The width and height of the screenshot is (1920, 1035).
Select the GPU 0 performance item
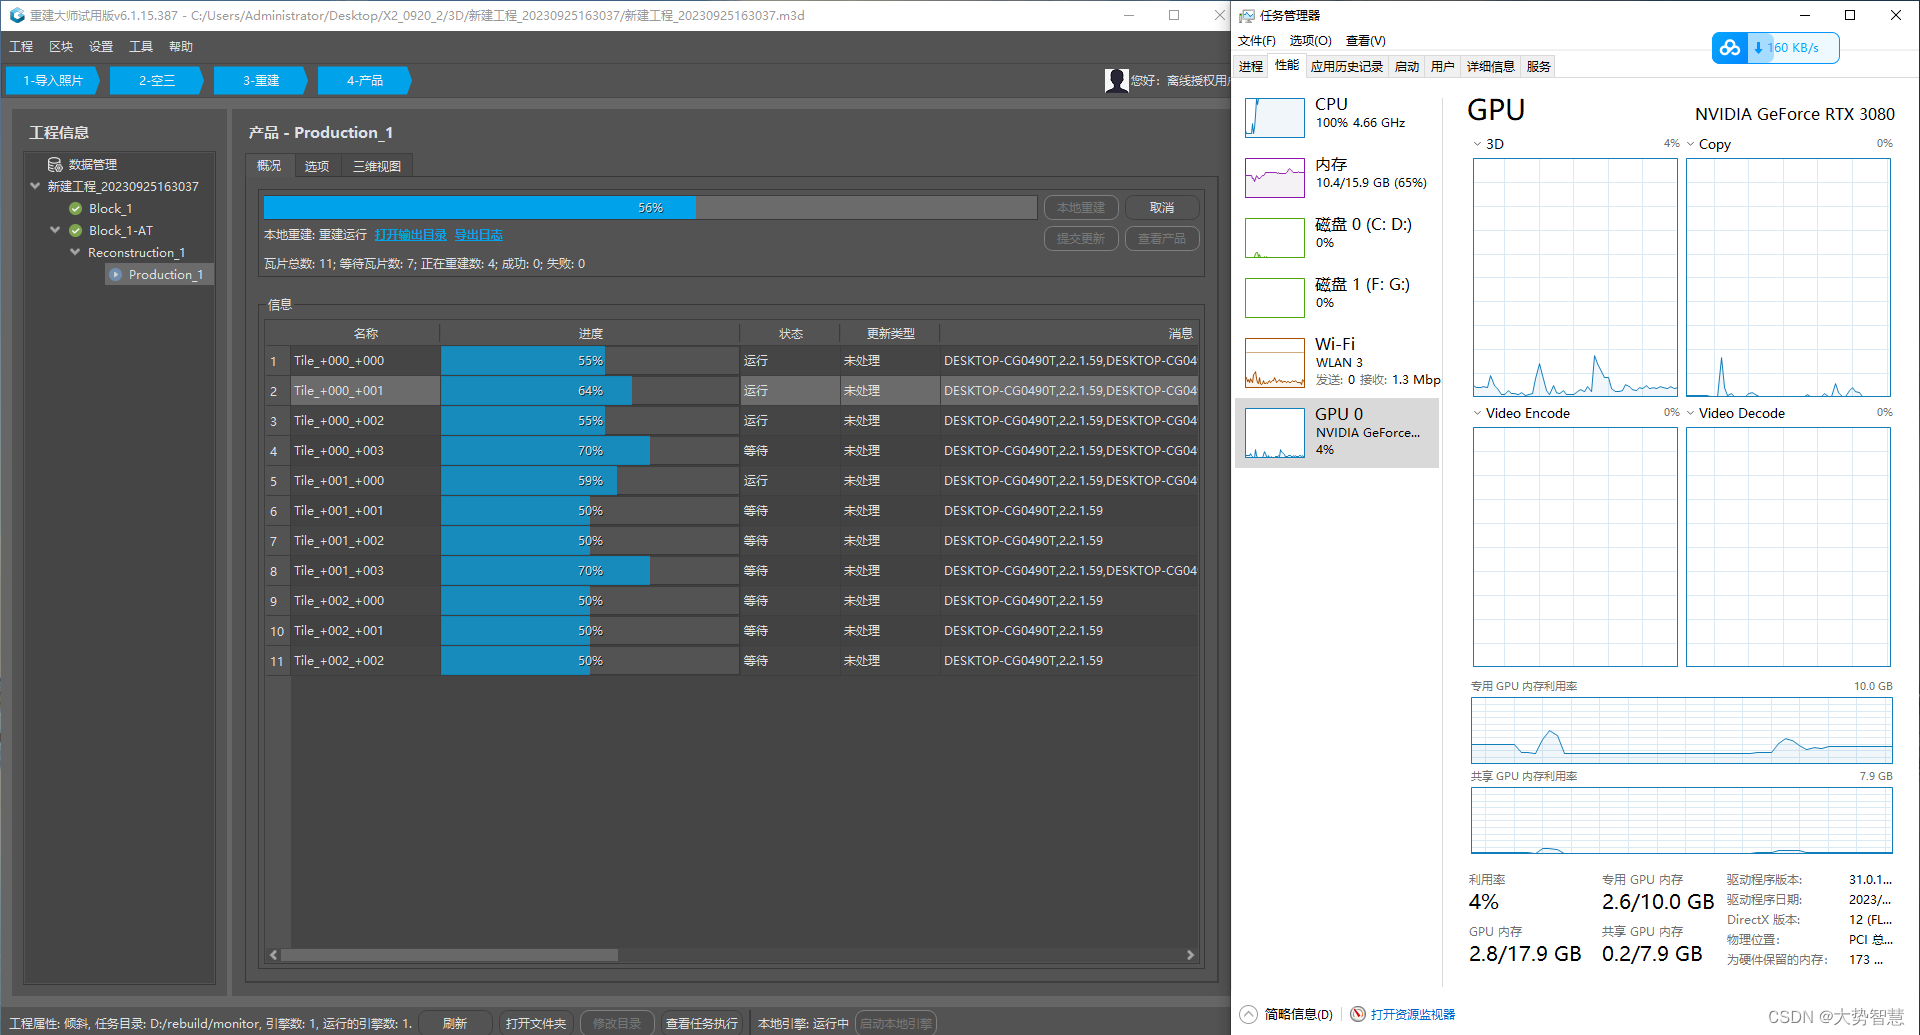coord(1337,433)
